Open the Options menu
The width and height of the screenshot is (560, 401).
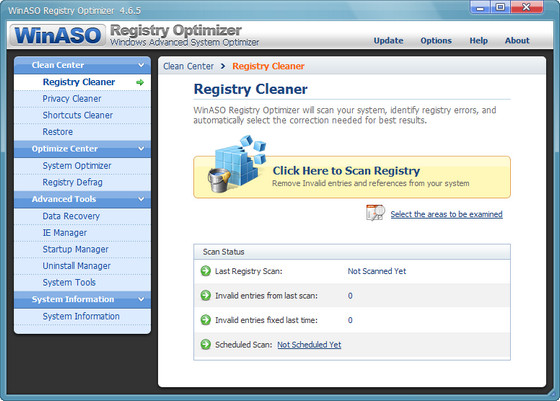coord(436,41)
